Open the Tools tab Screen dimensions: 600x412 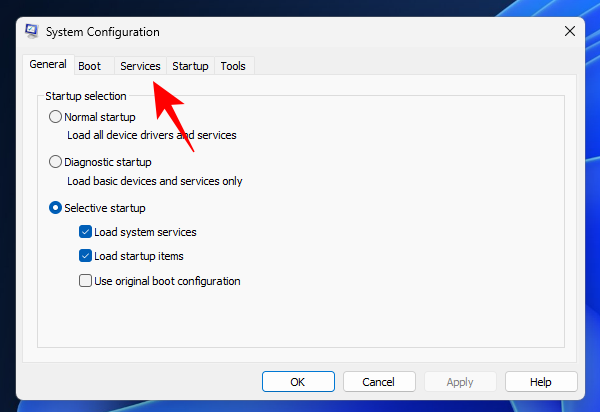pyautogui.click(x=234, y=66)
